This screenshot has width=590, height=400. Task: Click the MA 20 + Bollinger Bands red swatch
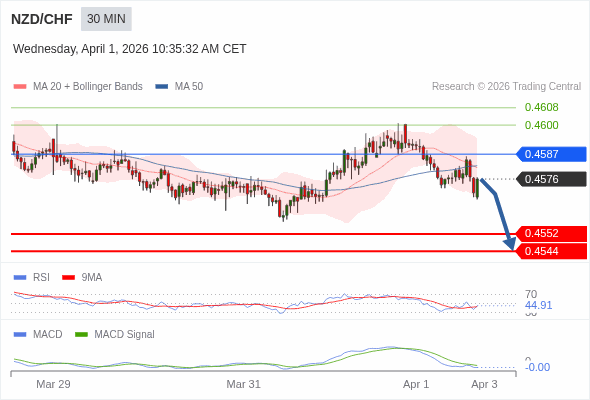click(20, 87)
